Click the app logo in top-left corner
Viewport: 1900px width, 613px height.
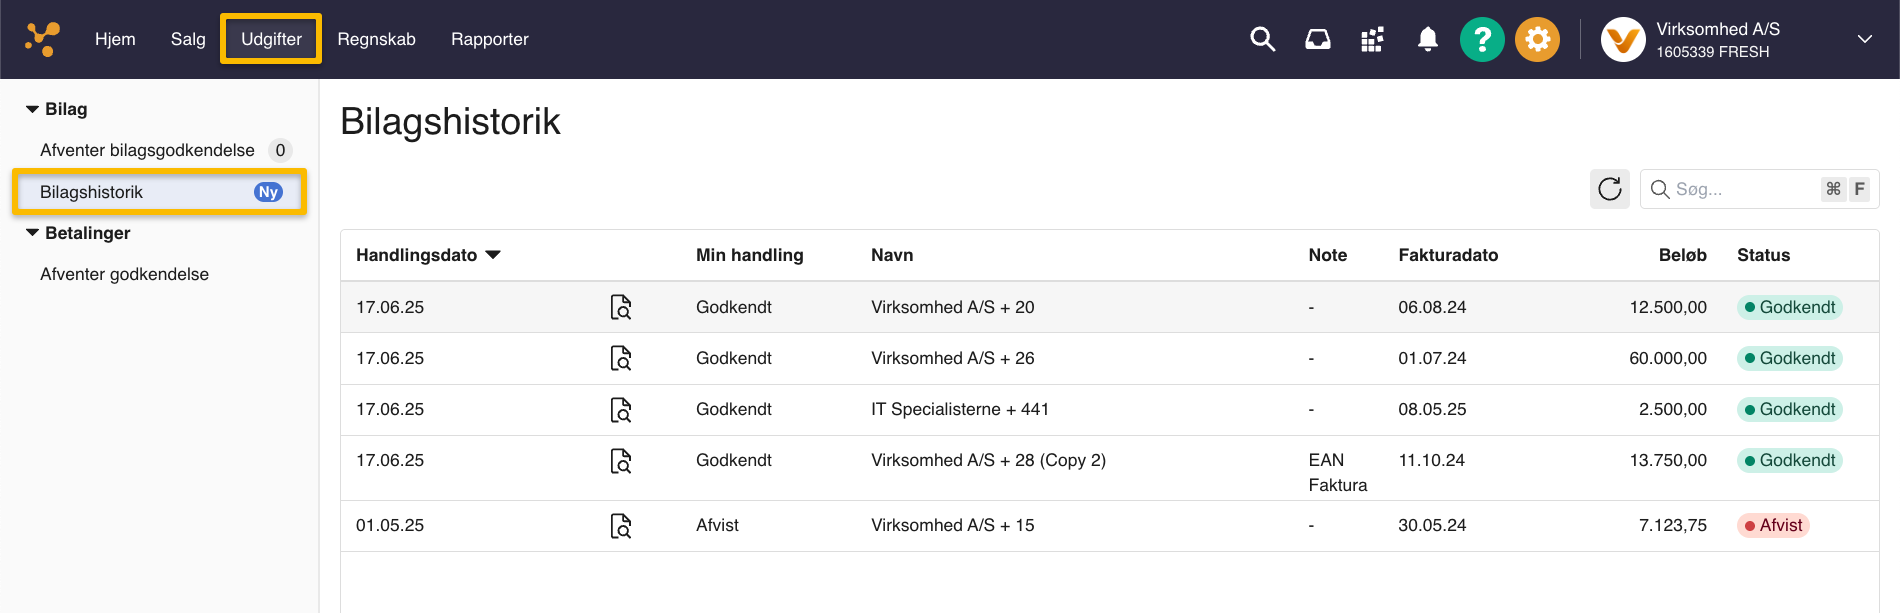coord(43,40)
